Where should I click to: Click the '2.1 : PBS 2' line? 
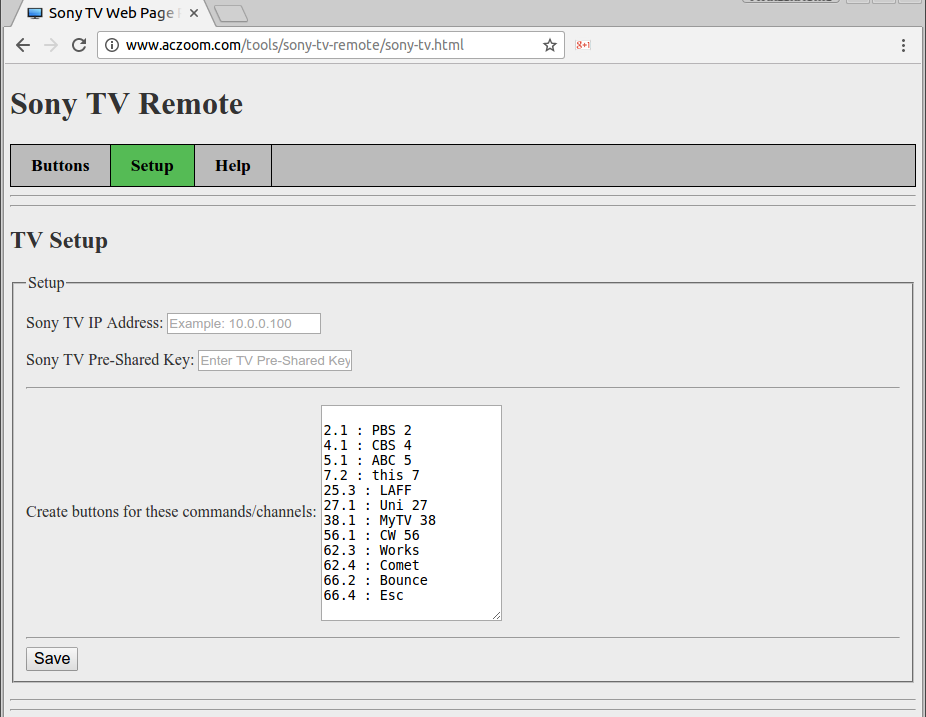tap(367, 431)
